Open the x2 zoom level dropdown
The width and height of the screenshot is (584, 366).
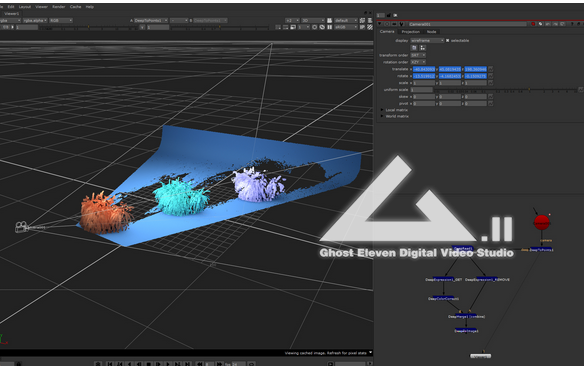point(292,20)
